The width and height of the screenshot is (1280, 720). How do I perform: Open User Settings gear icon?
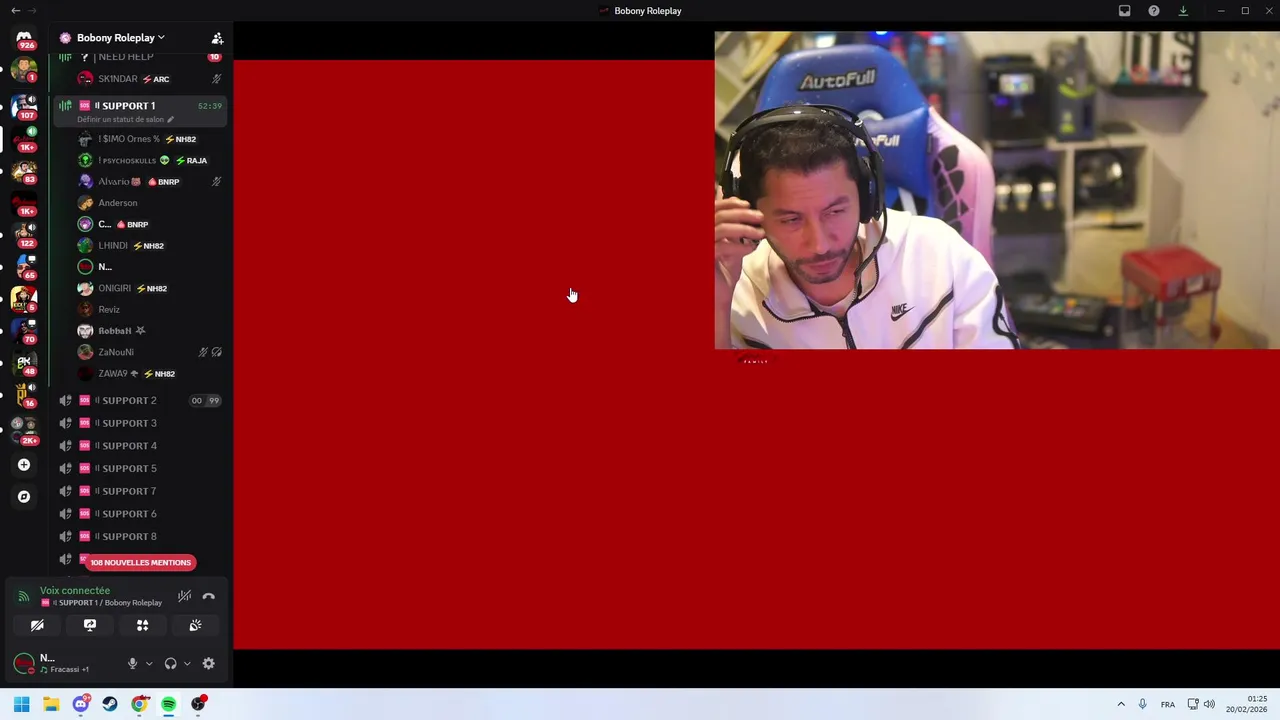tap(209, 663)
